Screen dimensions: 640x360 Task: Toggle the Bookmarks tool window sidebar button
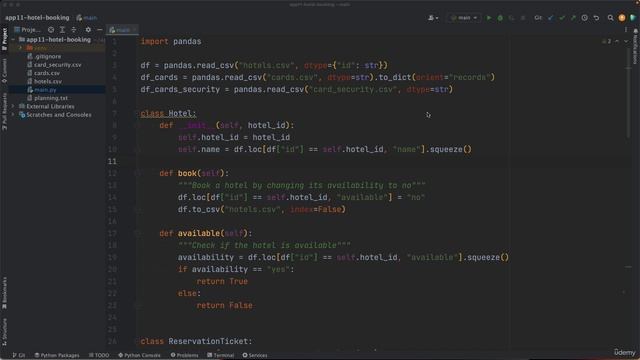pyautogui.click(x=4, y=293)
